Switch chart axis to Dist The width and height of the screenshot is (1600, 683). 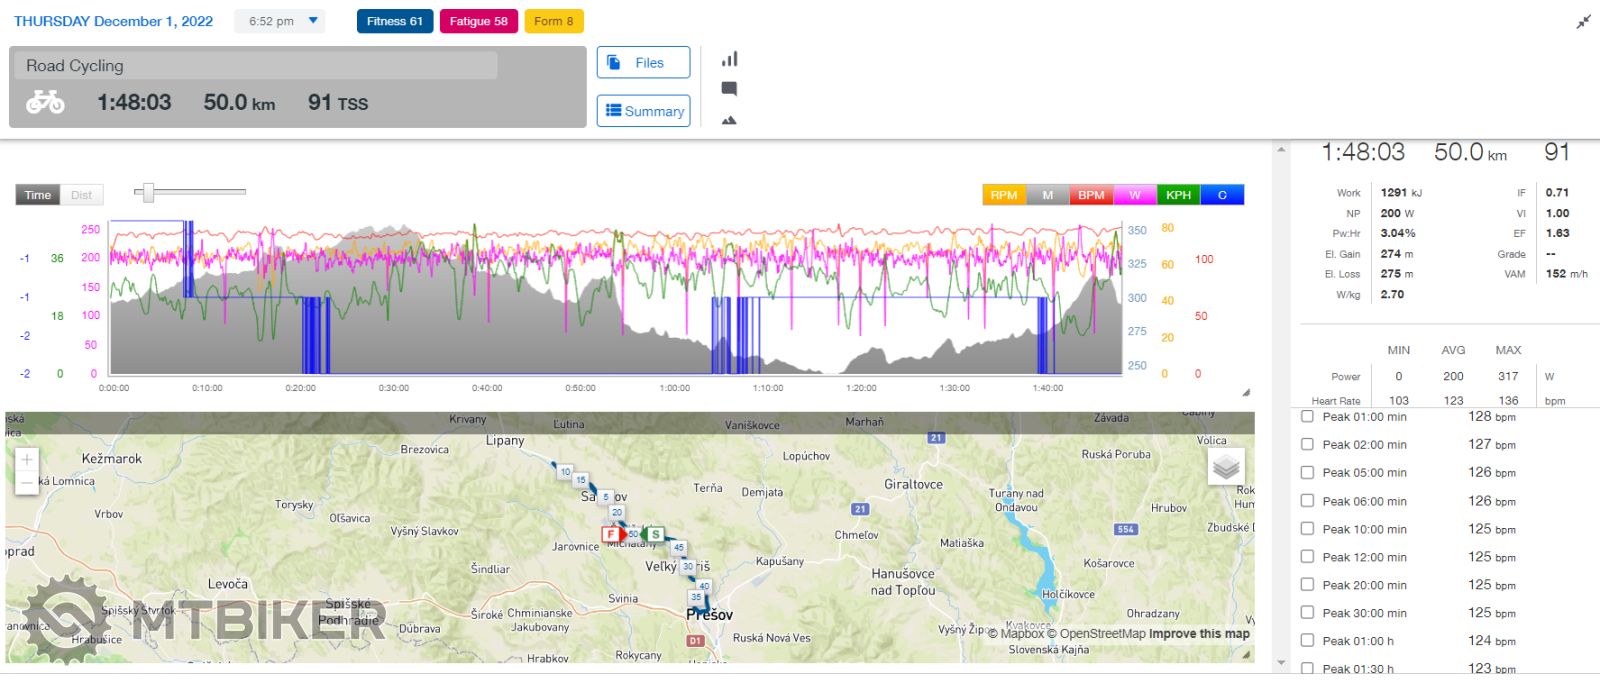[x=82, y=195]
